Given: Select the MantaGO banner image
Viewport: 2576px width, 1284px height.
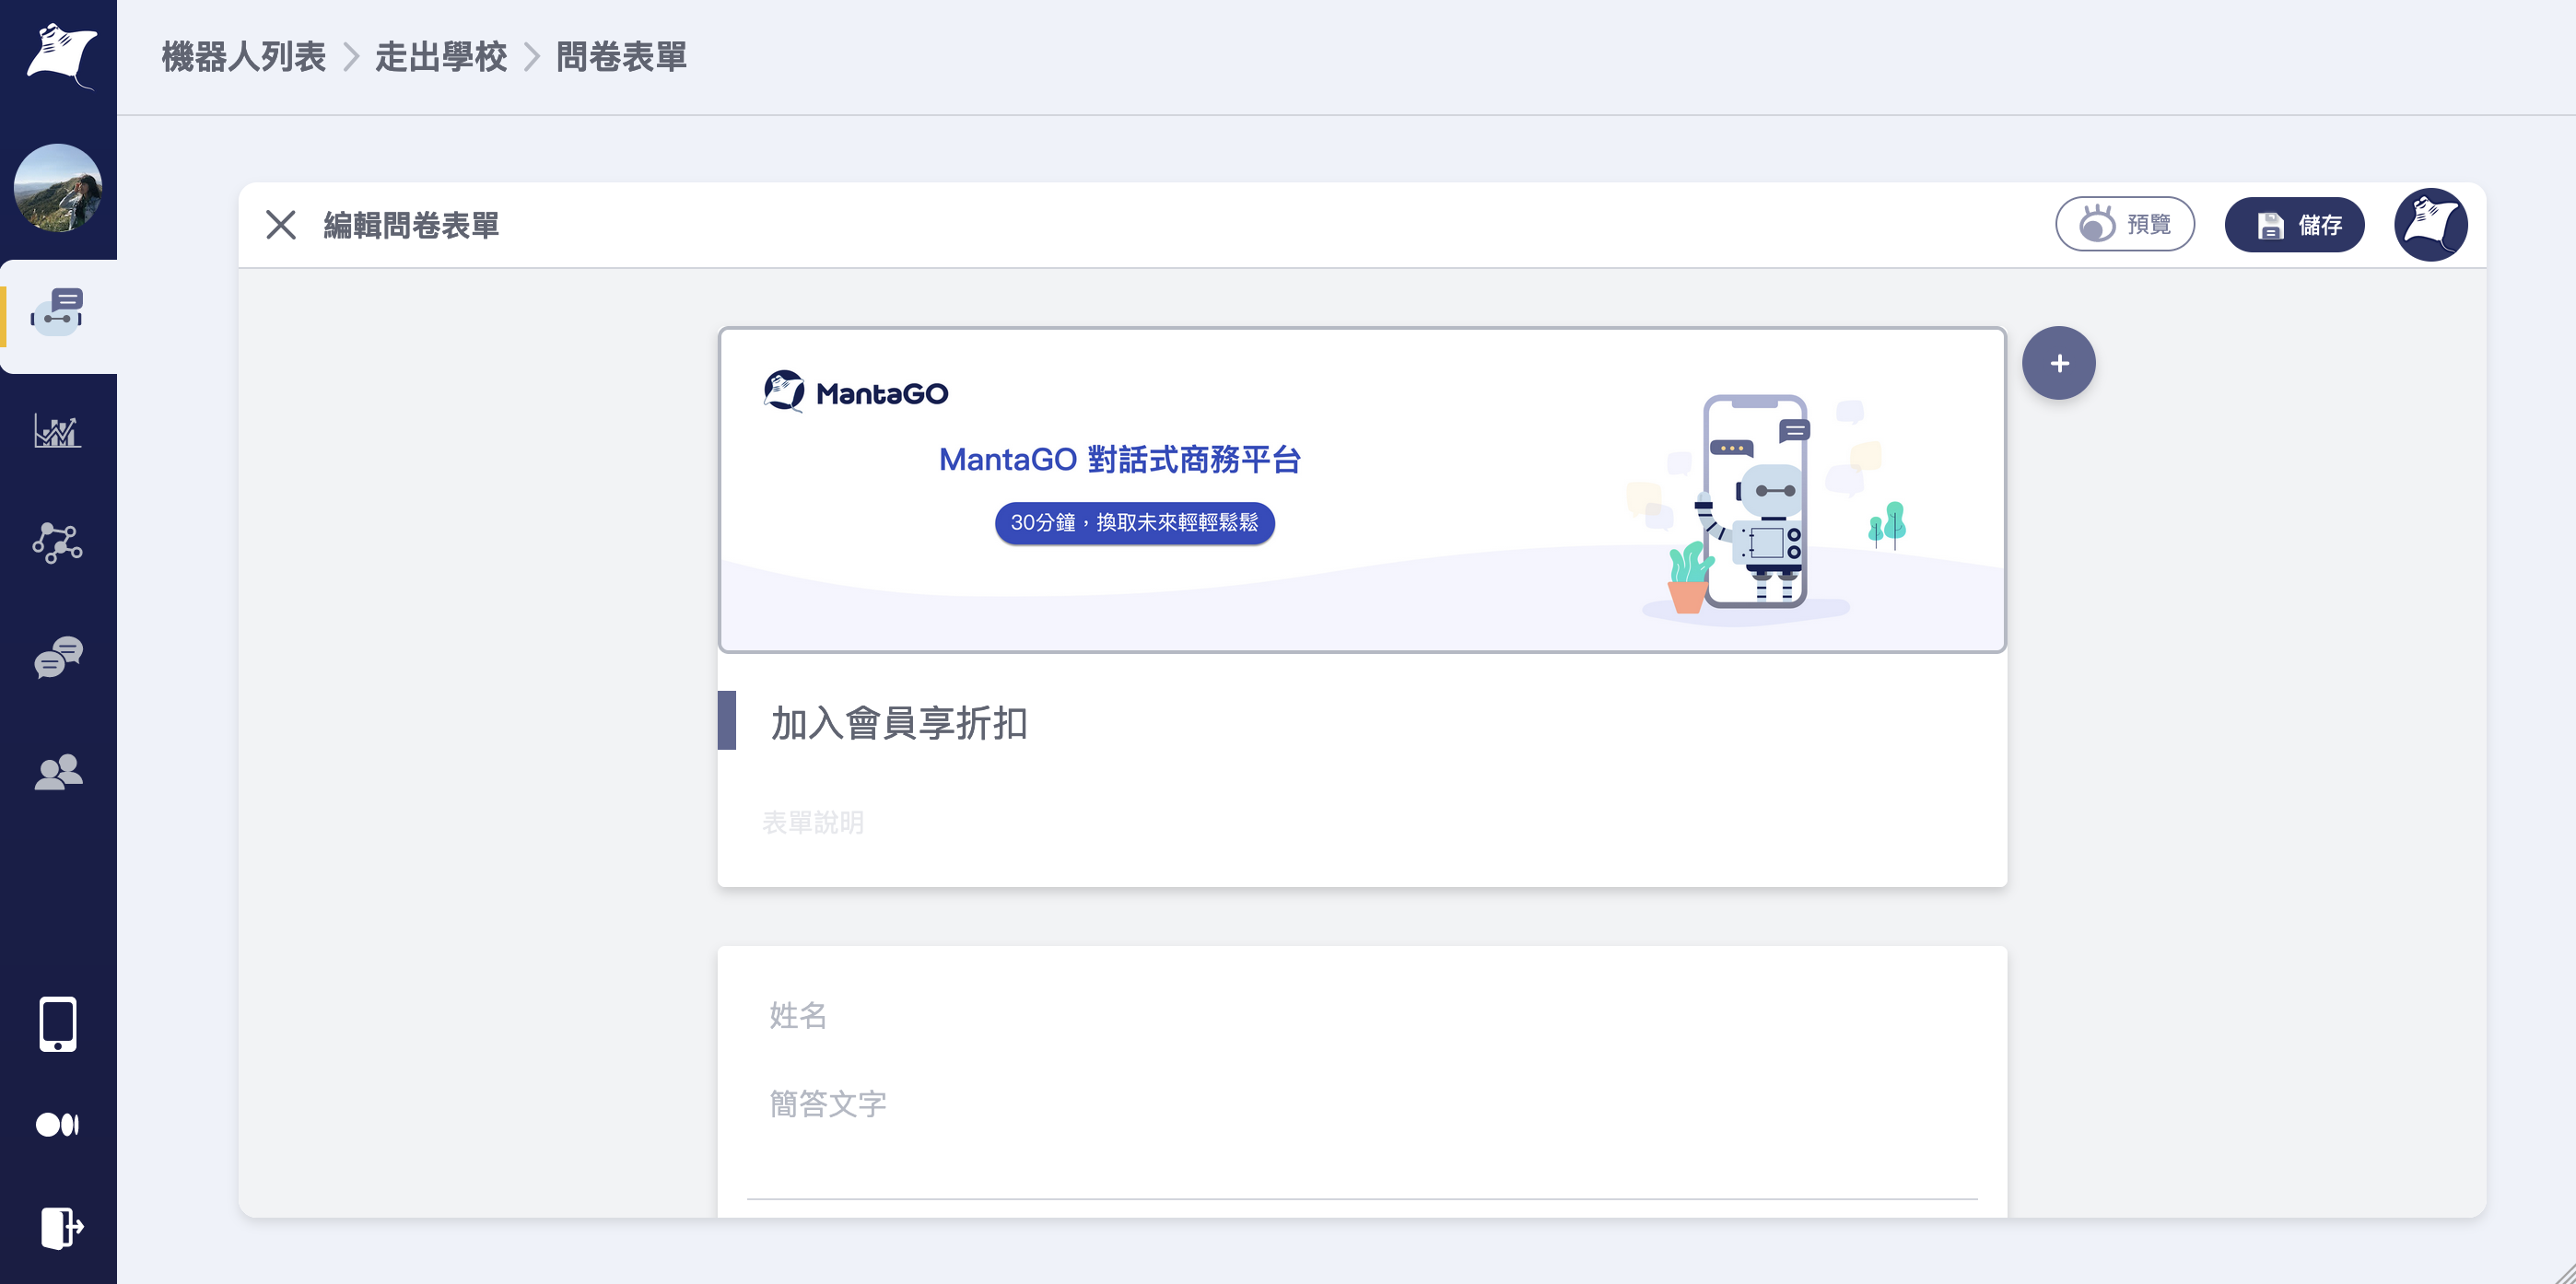Looking at the screenshot, I should coord(1362,490).
